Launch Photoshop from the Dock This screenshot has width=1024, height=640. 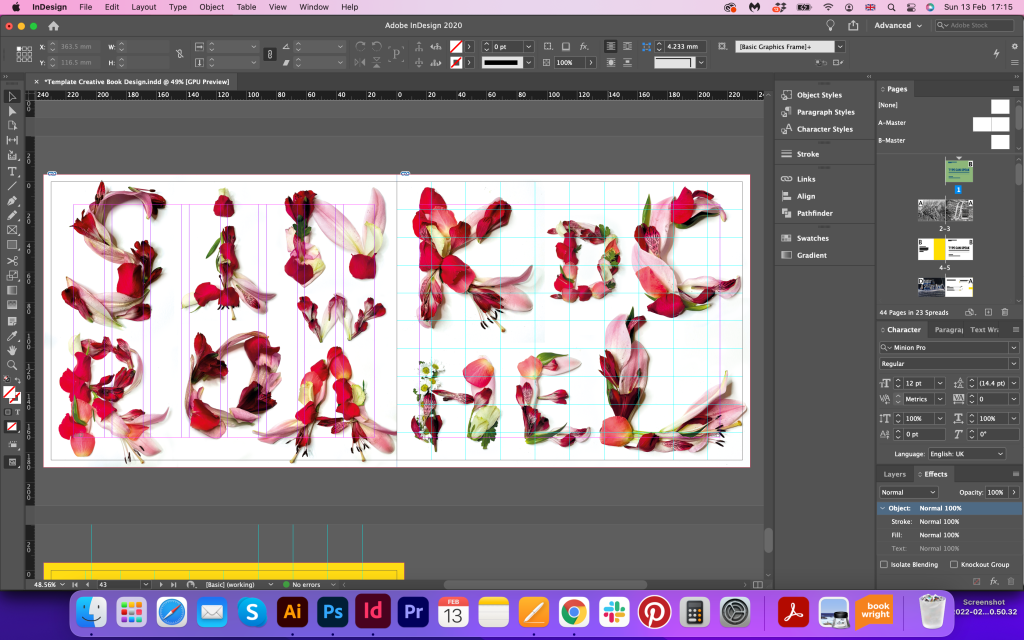point(332,610)
